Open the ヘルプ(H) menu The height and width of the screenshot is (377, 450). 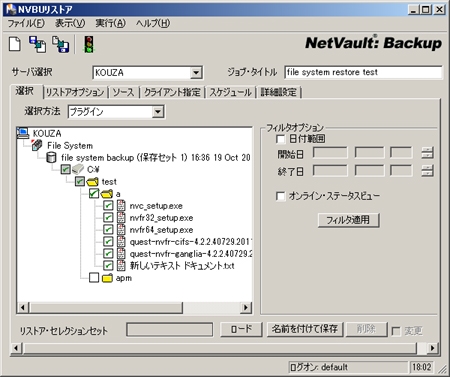click(153, 23)
